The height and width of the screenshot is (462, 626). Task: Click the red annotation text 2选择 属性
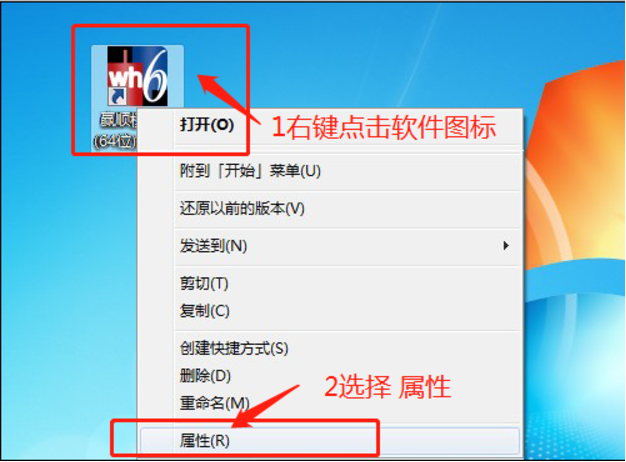387,387
